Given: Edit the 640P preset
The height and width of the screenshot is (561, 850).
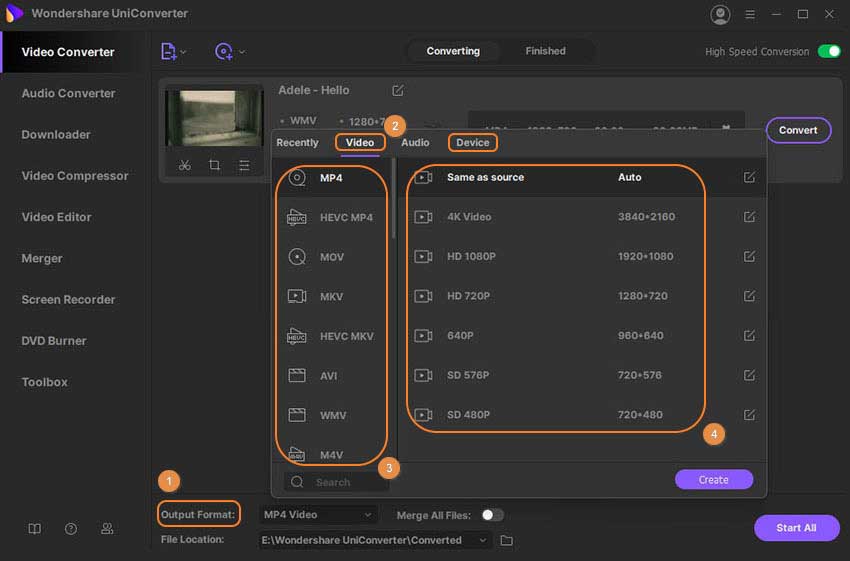Looking at the screenshot, I should [749, 336].
